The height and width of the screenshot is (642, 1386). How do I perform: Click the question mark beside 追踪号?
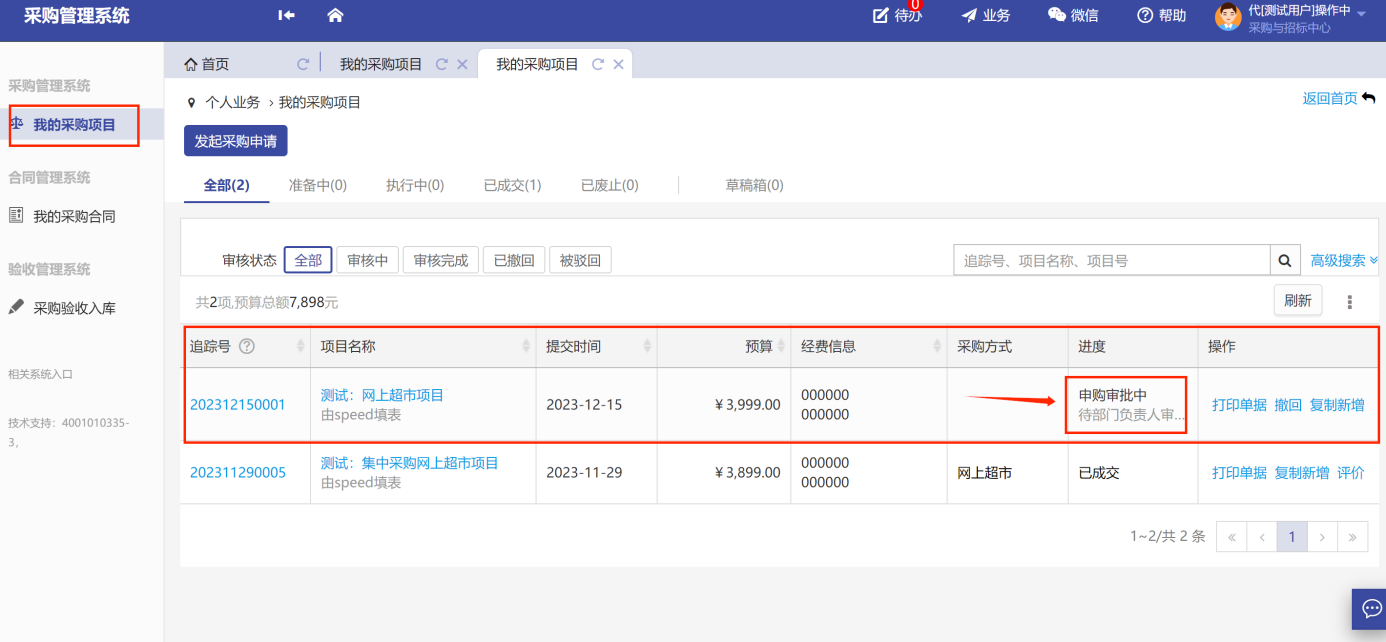[x=246, y=346]
